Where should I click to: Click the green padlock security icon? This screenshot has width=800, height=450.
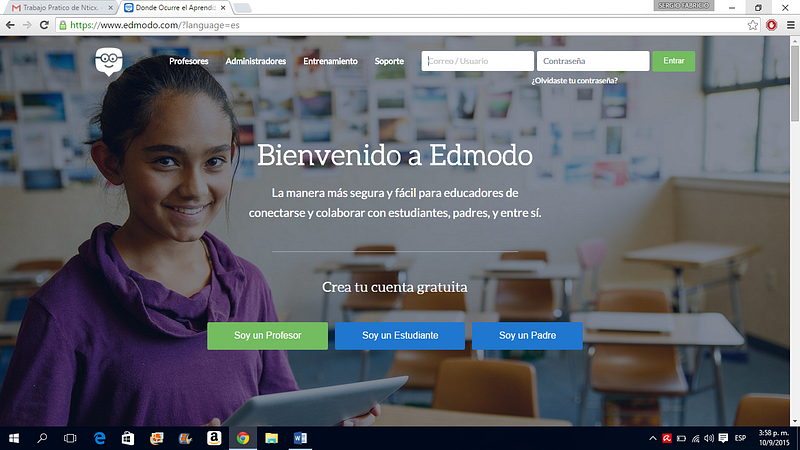pyautogui.click(x=63, y=25)
